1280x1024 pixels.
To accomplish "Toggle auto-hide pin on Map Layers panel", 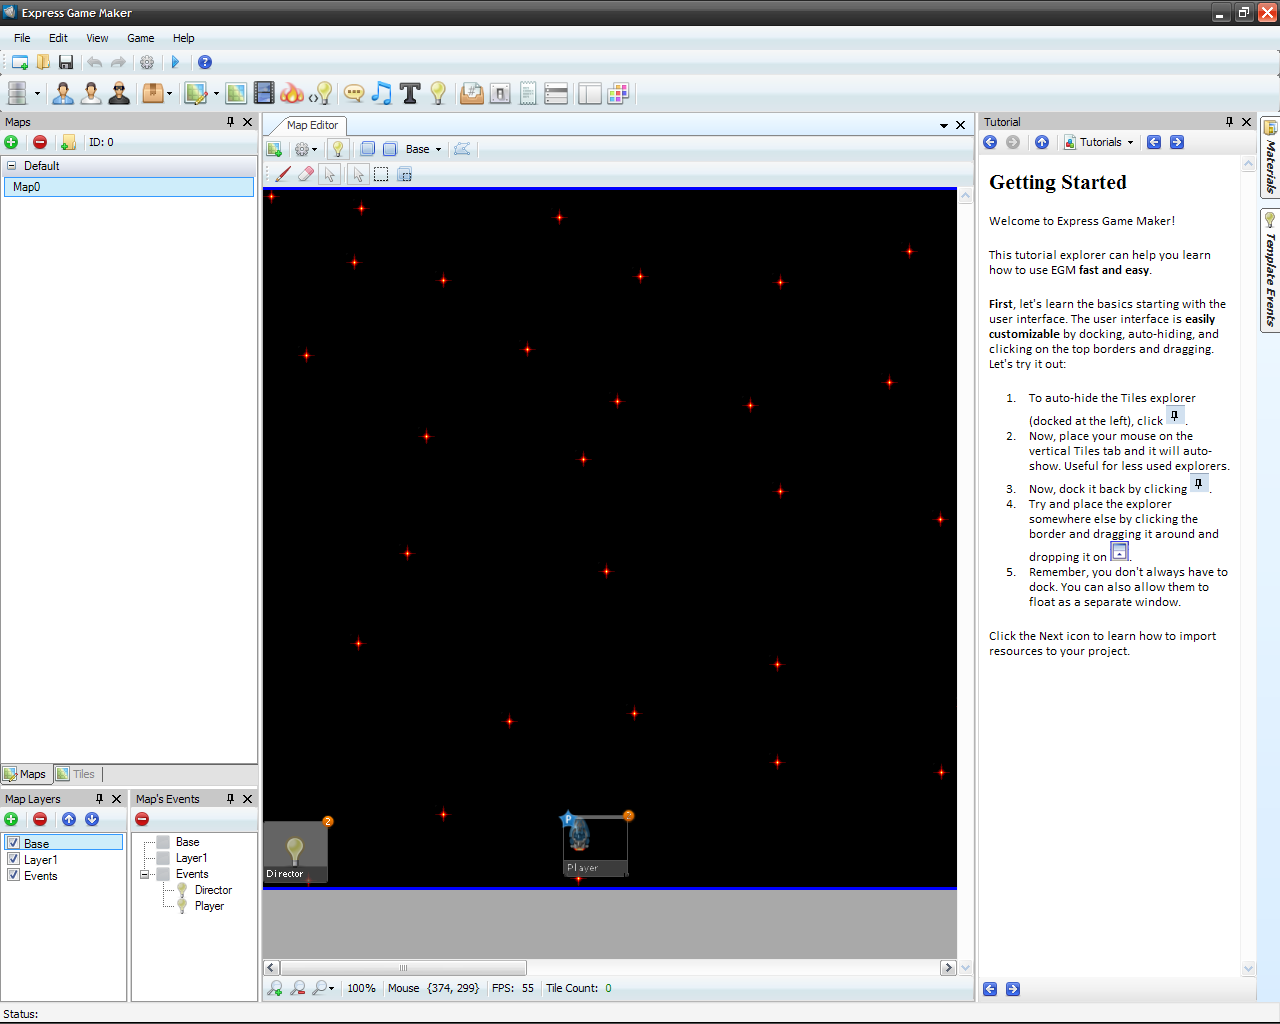I will point(99,799).
